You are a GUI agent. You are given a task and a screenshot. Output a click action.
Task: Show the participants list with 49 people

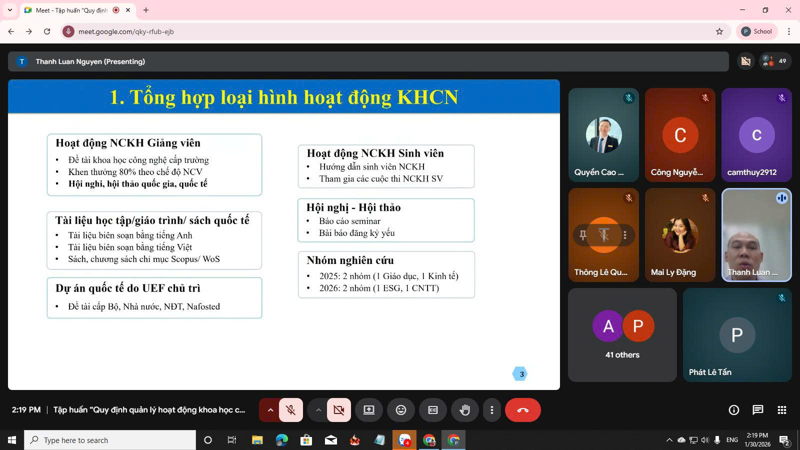point(775,61)
